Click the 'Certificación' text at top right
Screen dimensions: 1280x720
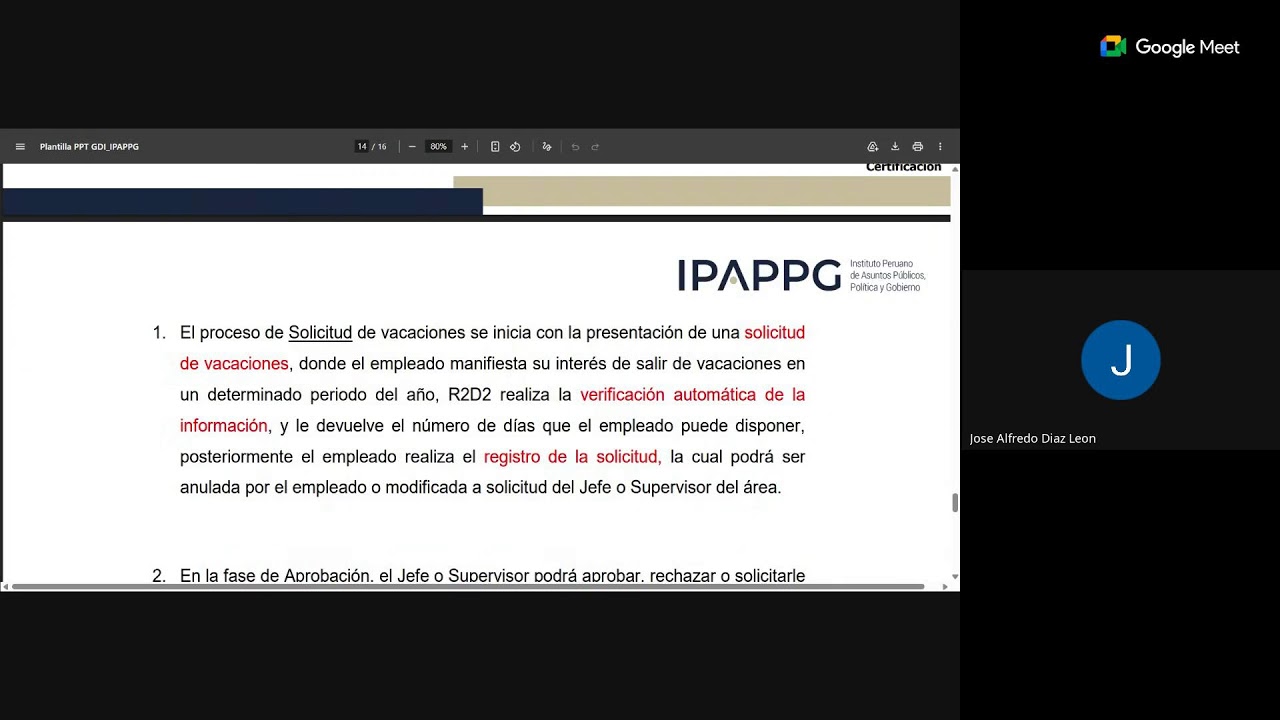coord(904,167)
